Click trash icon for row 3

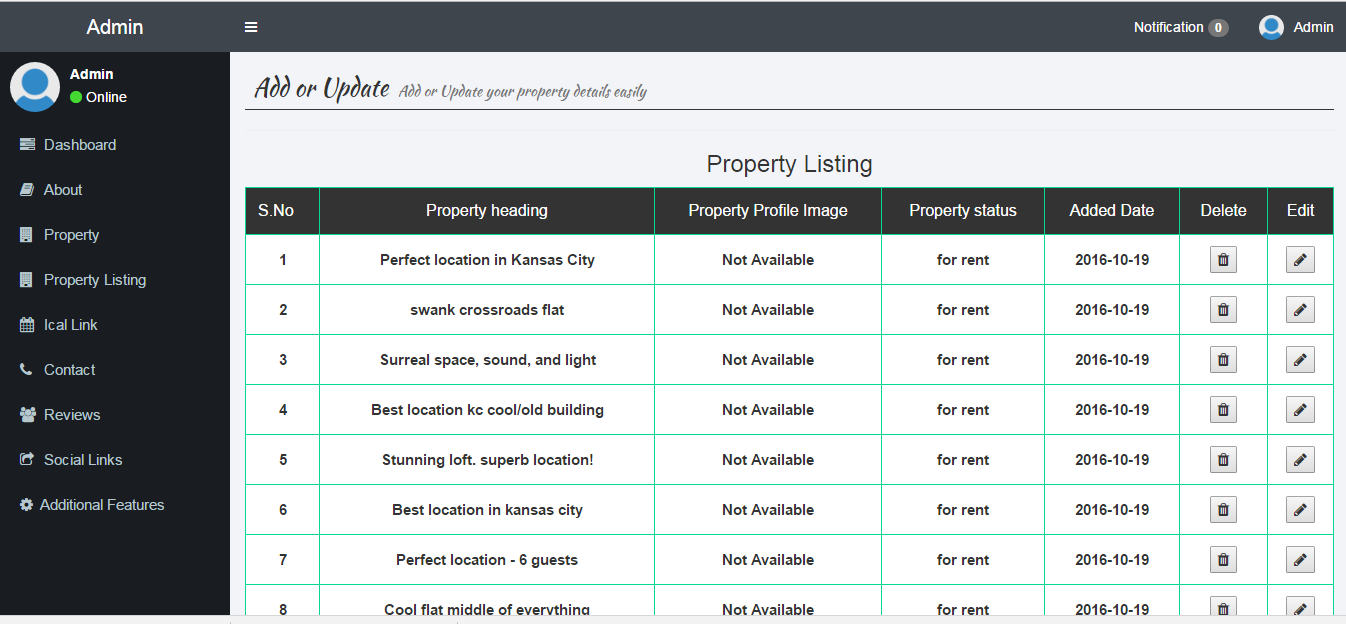click(x=1222, y=360)
